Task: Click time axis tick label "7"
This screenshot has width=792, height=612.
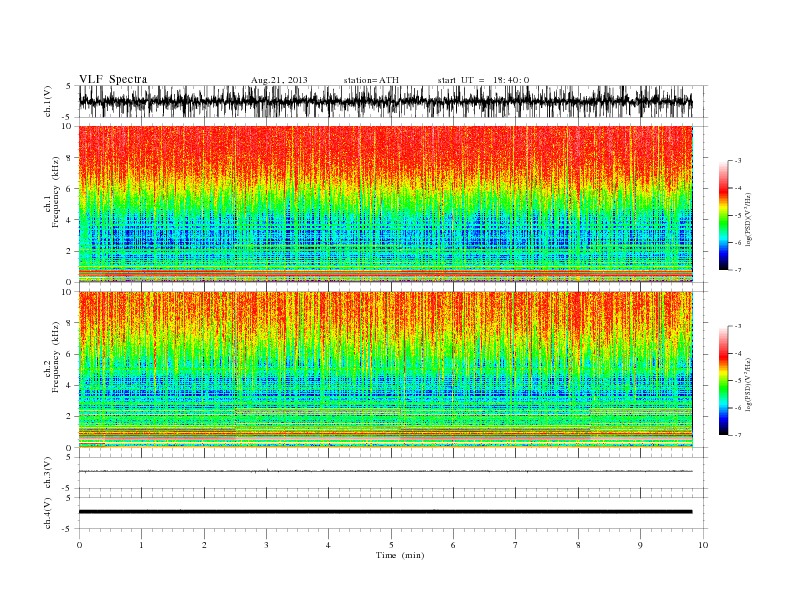Action: (x=515, y=545)
